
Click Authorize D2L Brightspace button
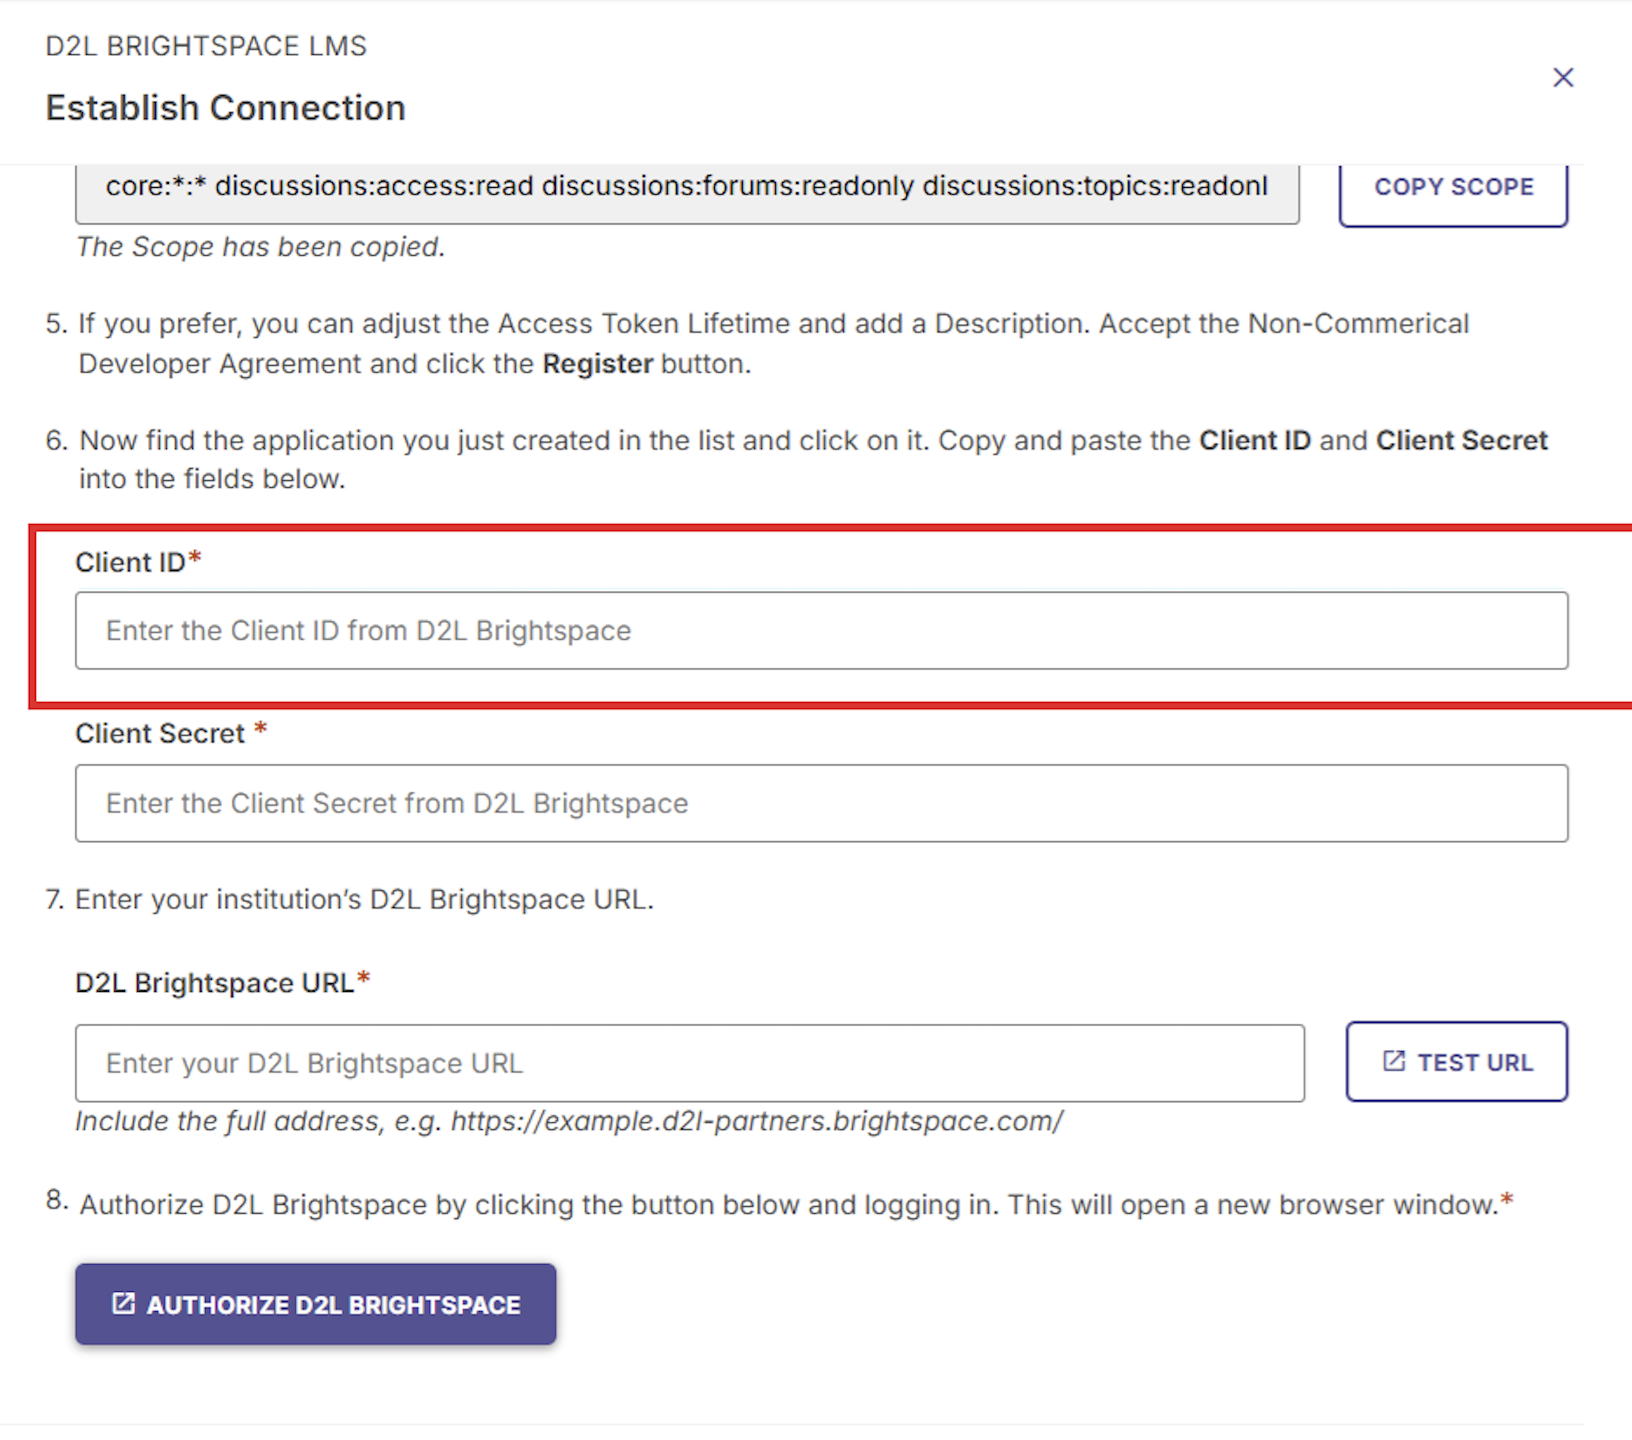[316, 1304]
